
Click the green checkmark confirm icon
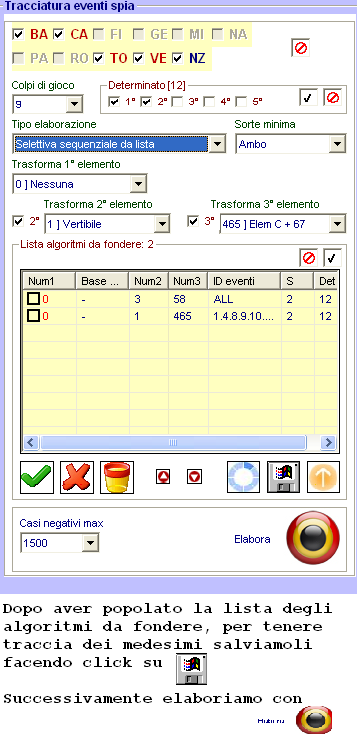[x=37, y=477]
